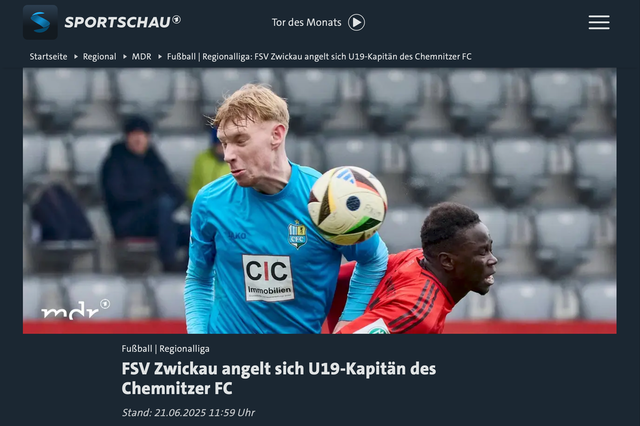Click the breadcrumb arrow after MDR
Image resolution: width=640 pixels, height=426 pixels.
[160, 57]
